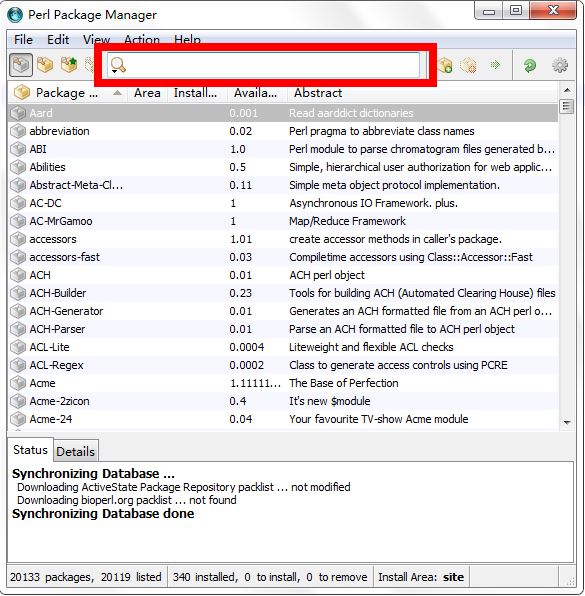
Task: Click the package icon beside abbreviation
Action: 18,131
